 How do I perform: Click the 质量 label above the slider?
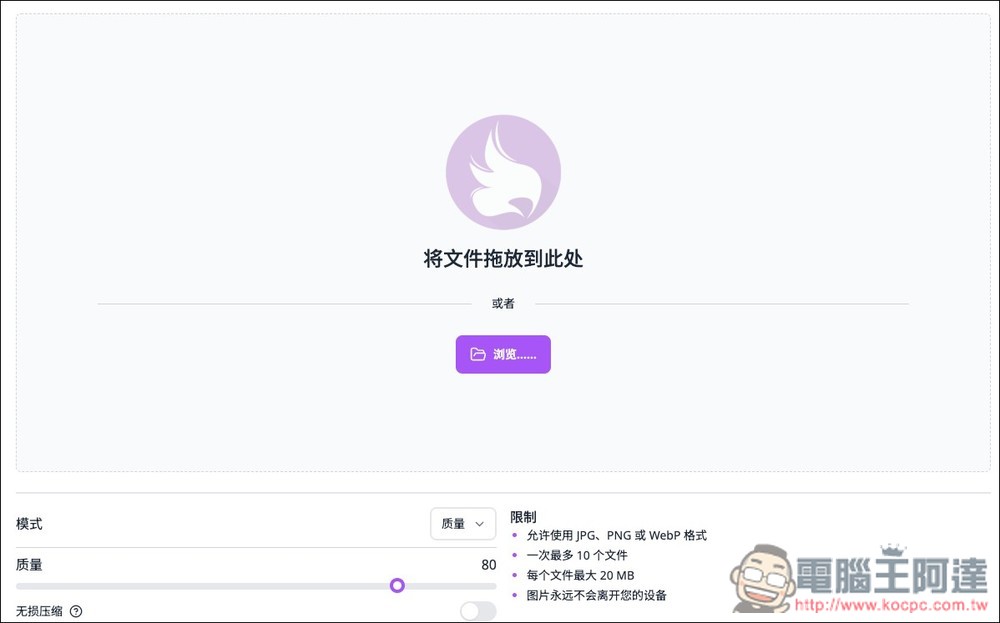click(29, 565)
